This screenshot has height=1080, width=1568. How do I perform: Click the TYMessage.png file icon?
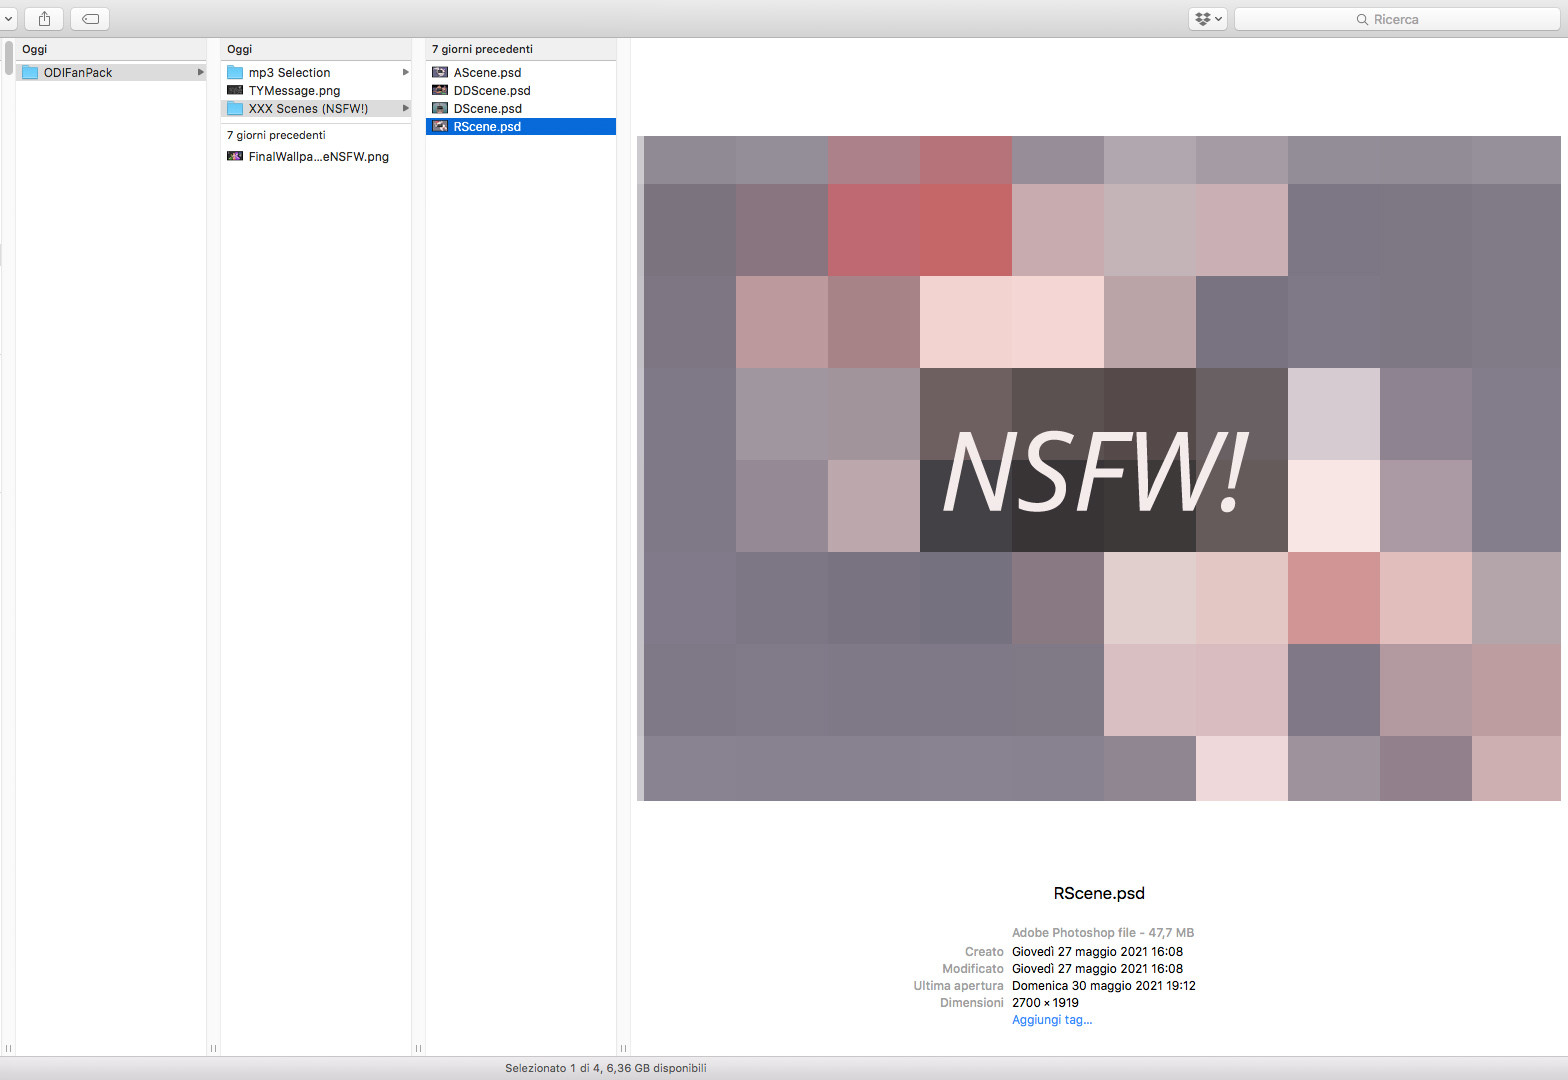pos(235,90)
